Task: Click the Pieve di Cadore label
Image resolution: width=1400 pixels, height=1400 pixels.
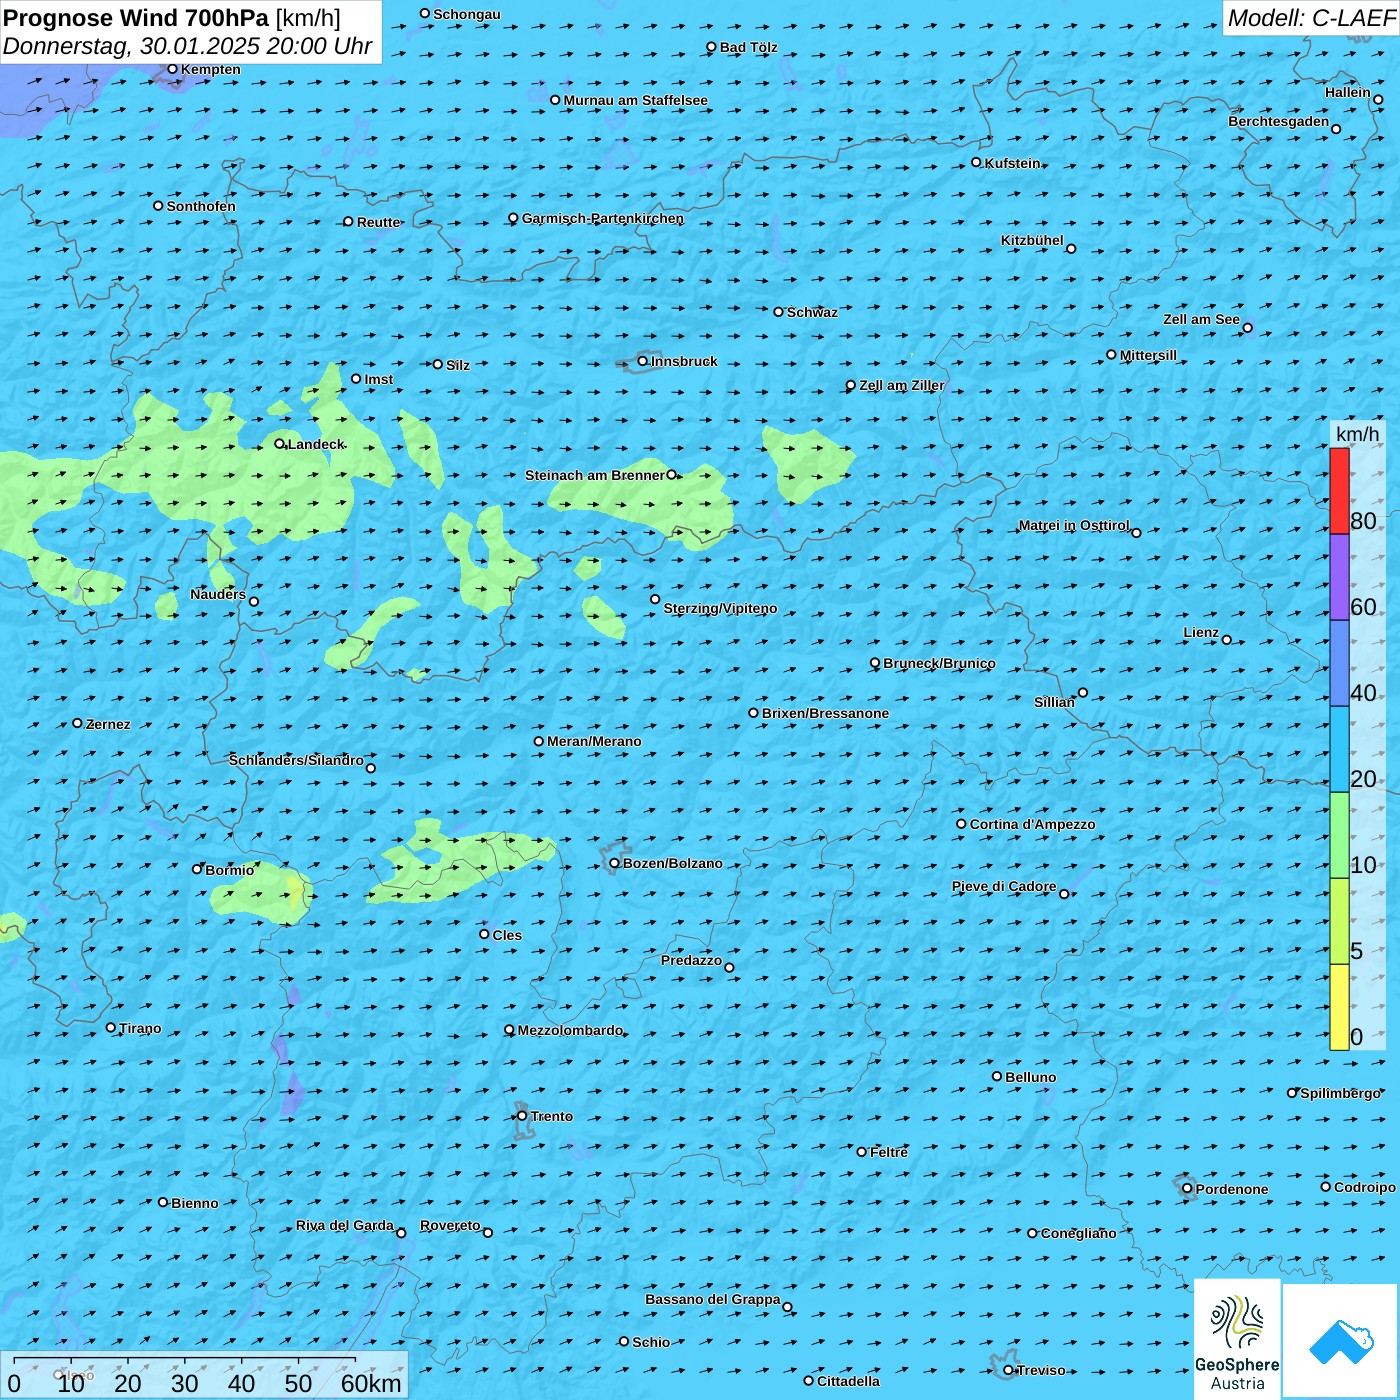Action: point(1004,886)
